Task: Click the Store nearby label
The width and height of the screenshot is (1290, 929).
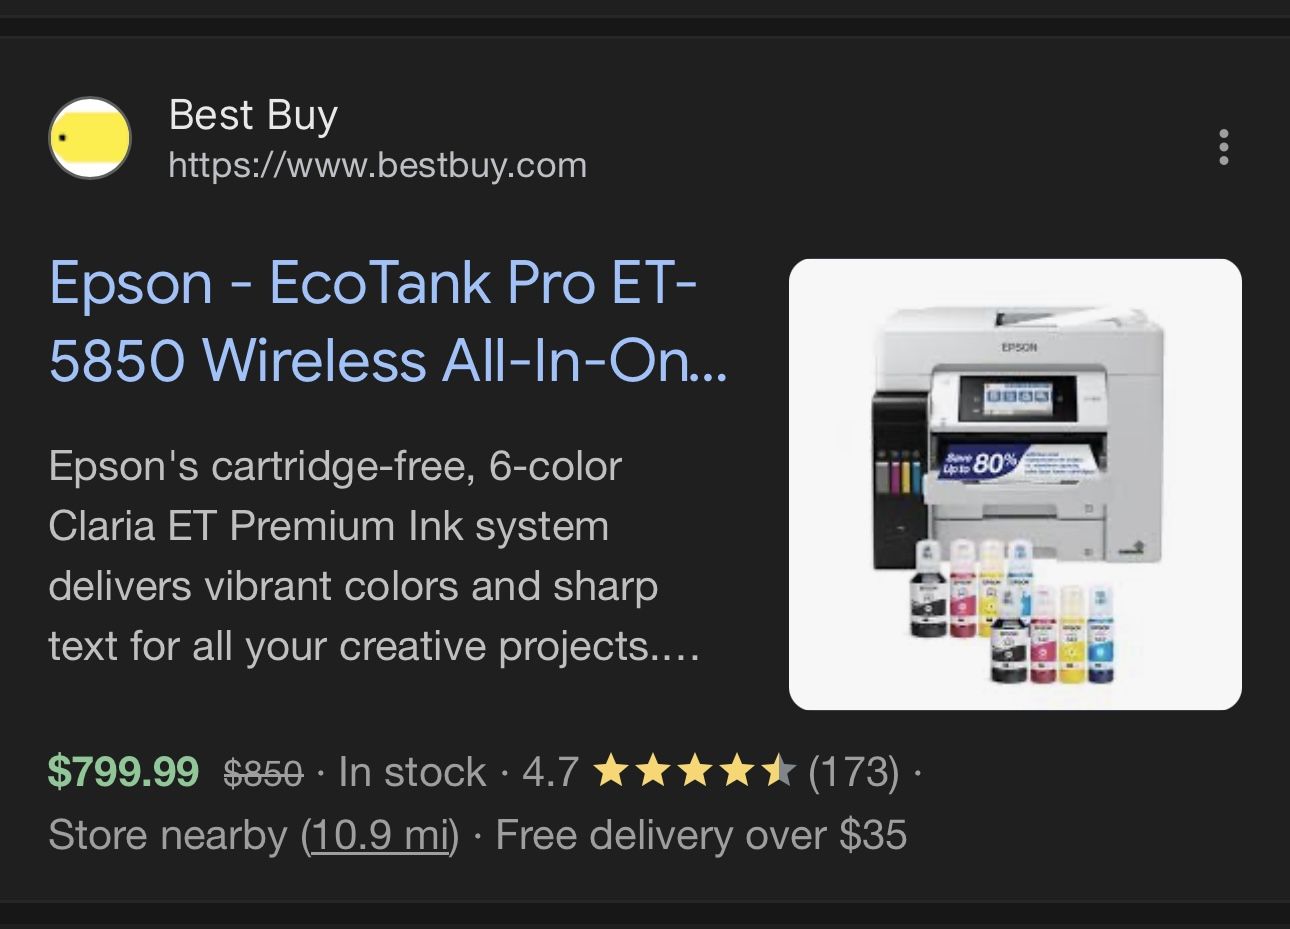Action: (x=167, y=835)
